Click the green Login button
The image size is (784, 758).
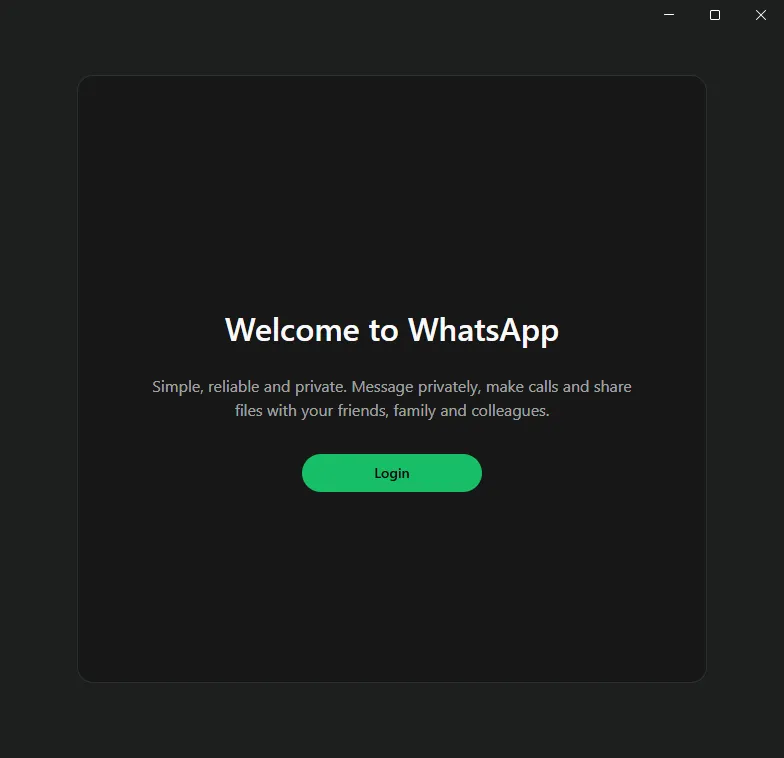point(391,473)
